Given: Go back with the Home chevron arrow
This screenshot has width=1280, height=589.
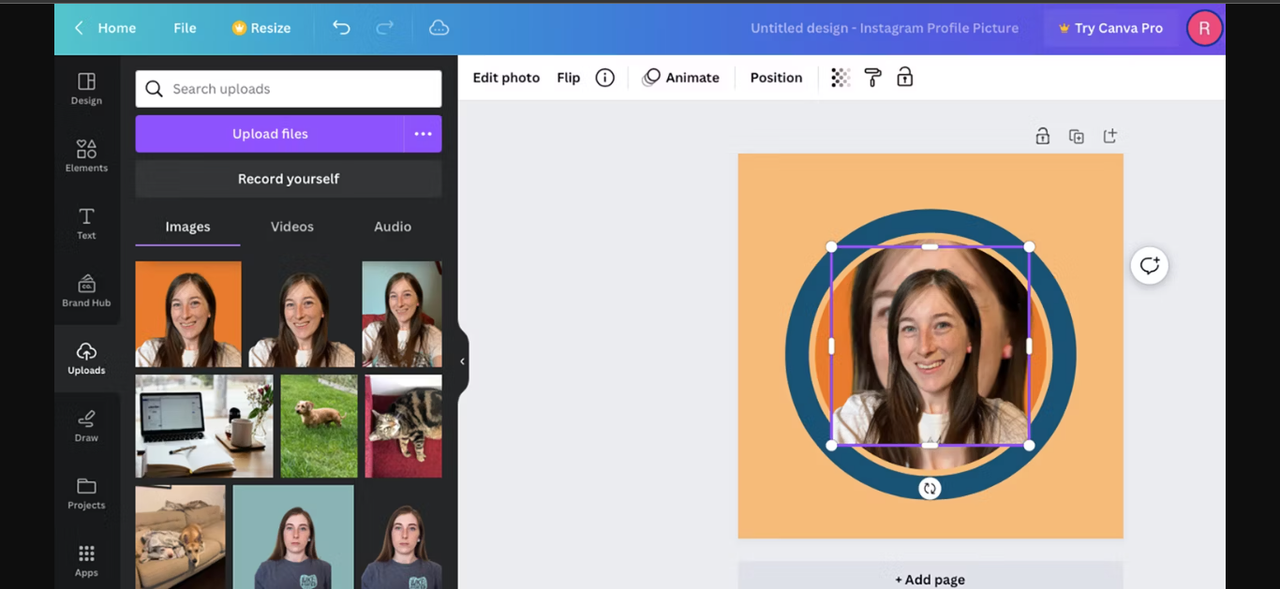Looking at the screenshot, I should [79, 28].
